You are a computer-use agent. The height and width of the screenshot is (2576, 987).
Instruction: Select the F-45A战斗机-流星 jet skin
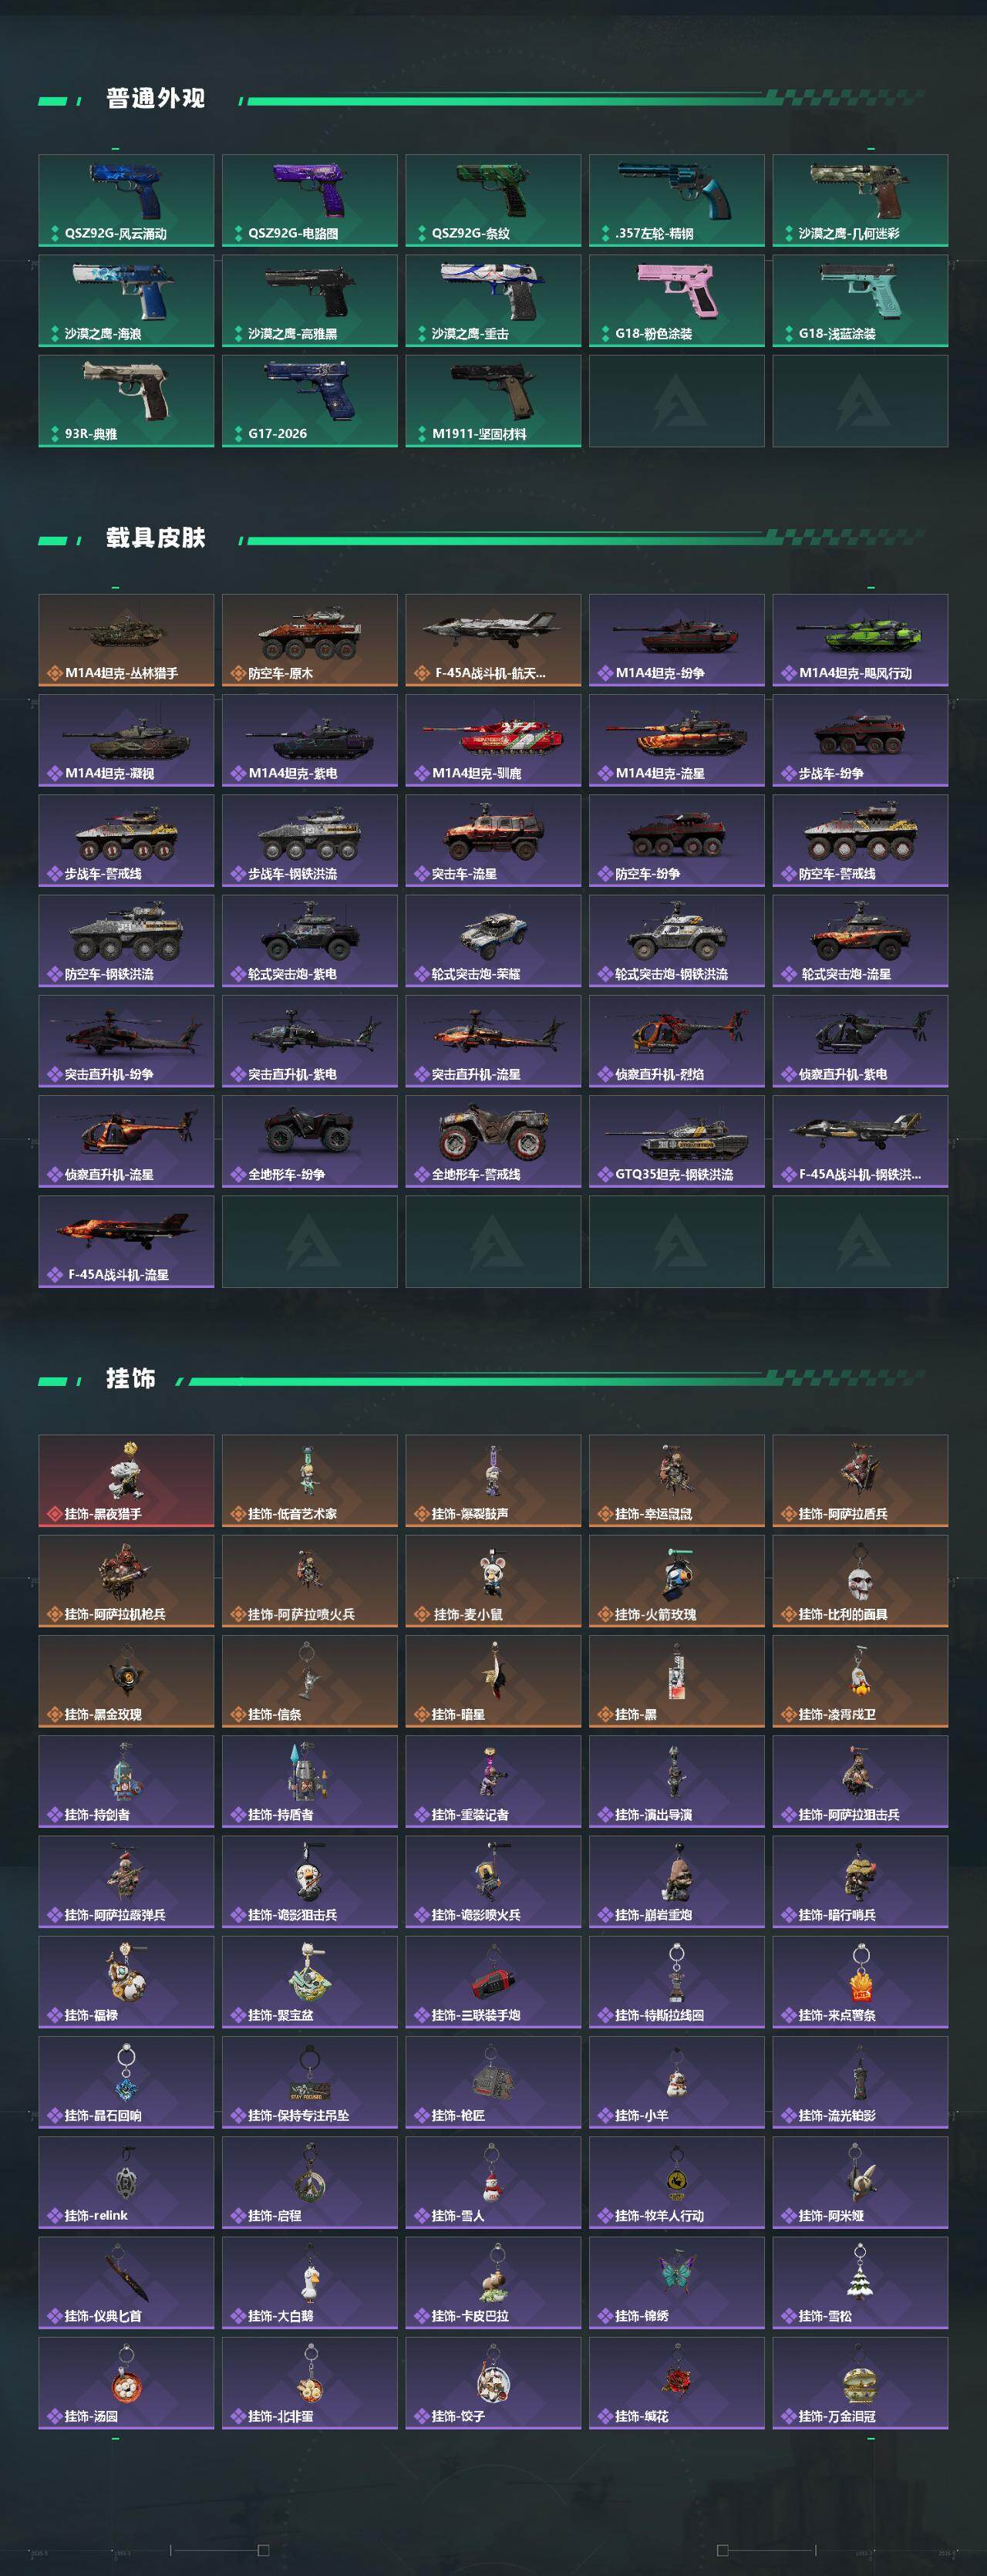point(126,1241)
